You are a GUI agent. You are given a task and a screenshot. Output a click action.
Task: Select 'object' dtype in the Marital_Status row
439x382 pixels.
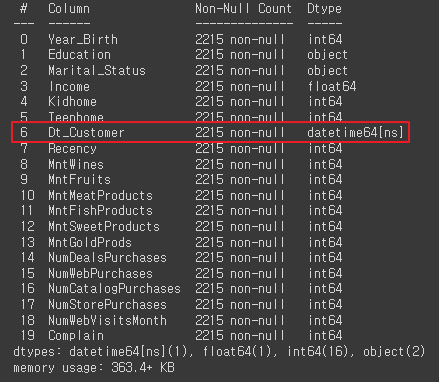coord(327,71)
